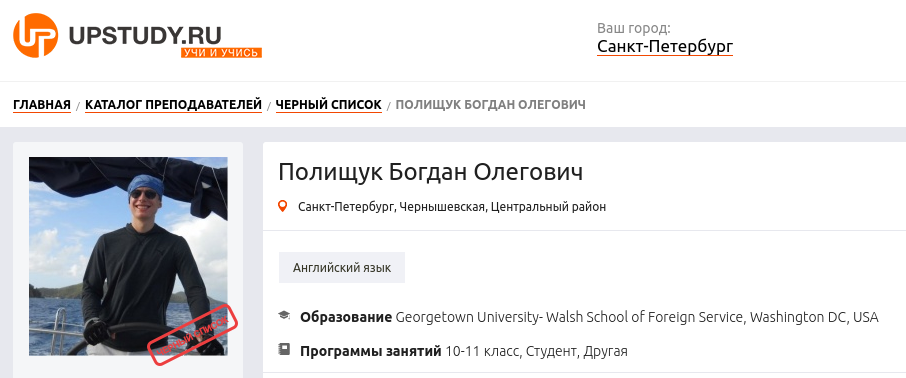Click the orange UP logo icon
The height and width of the screenshot is (378, 906).
pyautogui.click(x=36, y=36)
